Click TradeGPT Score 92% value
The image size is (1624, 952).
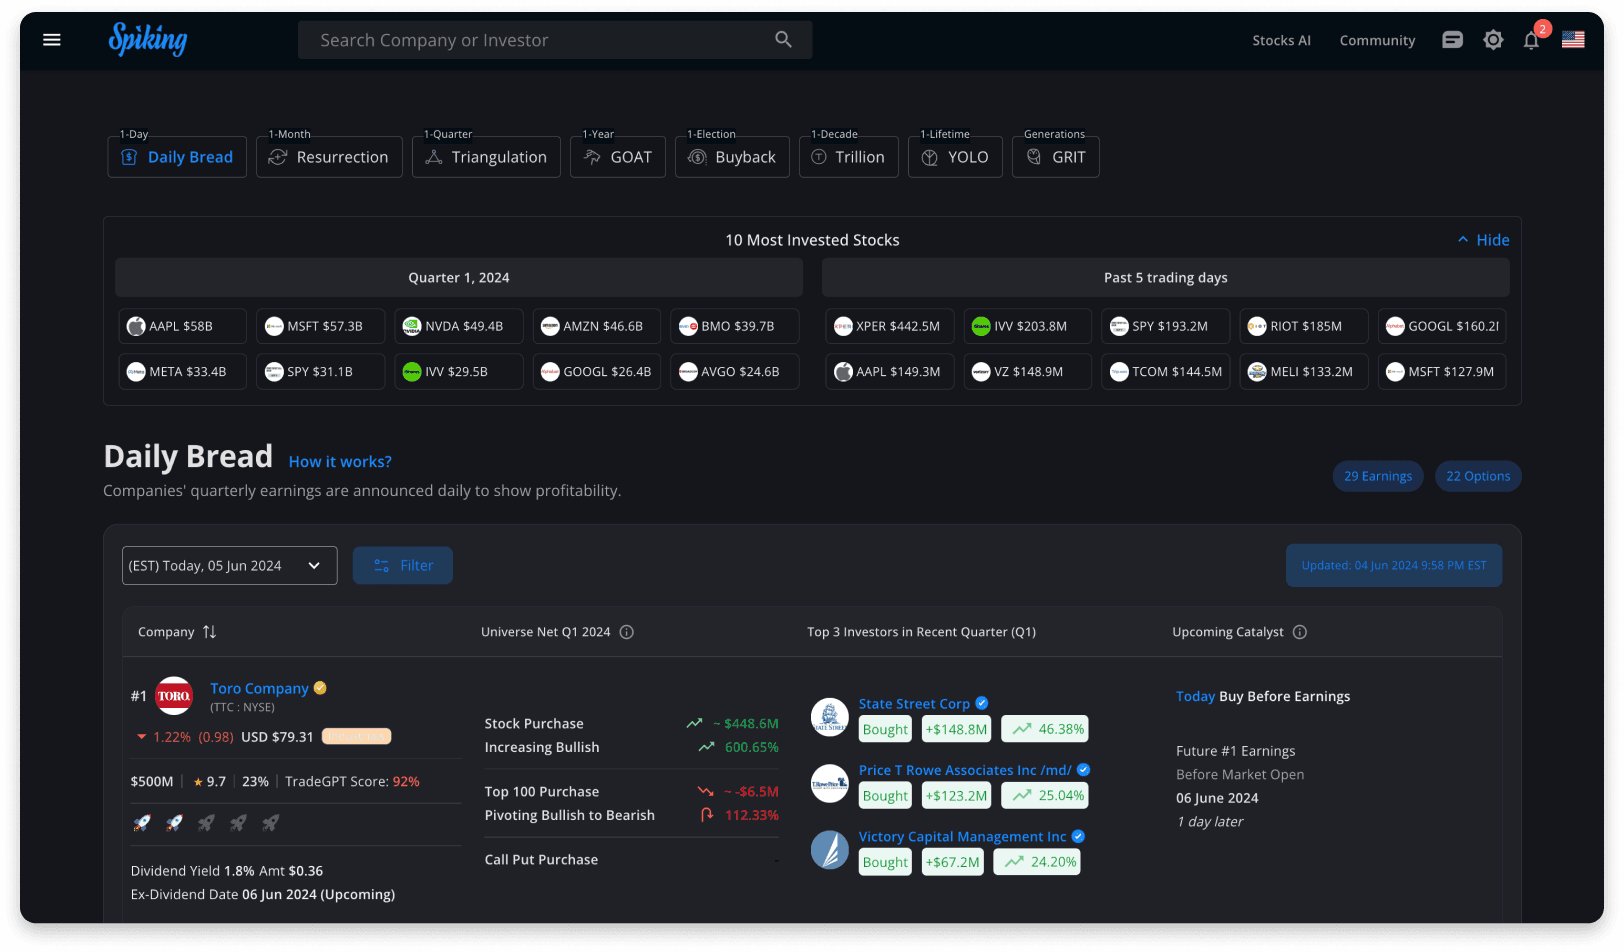tap(406, 782)
